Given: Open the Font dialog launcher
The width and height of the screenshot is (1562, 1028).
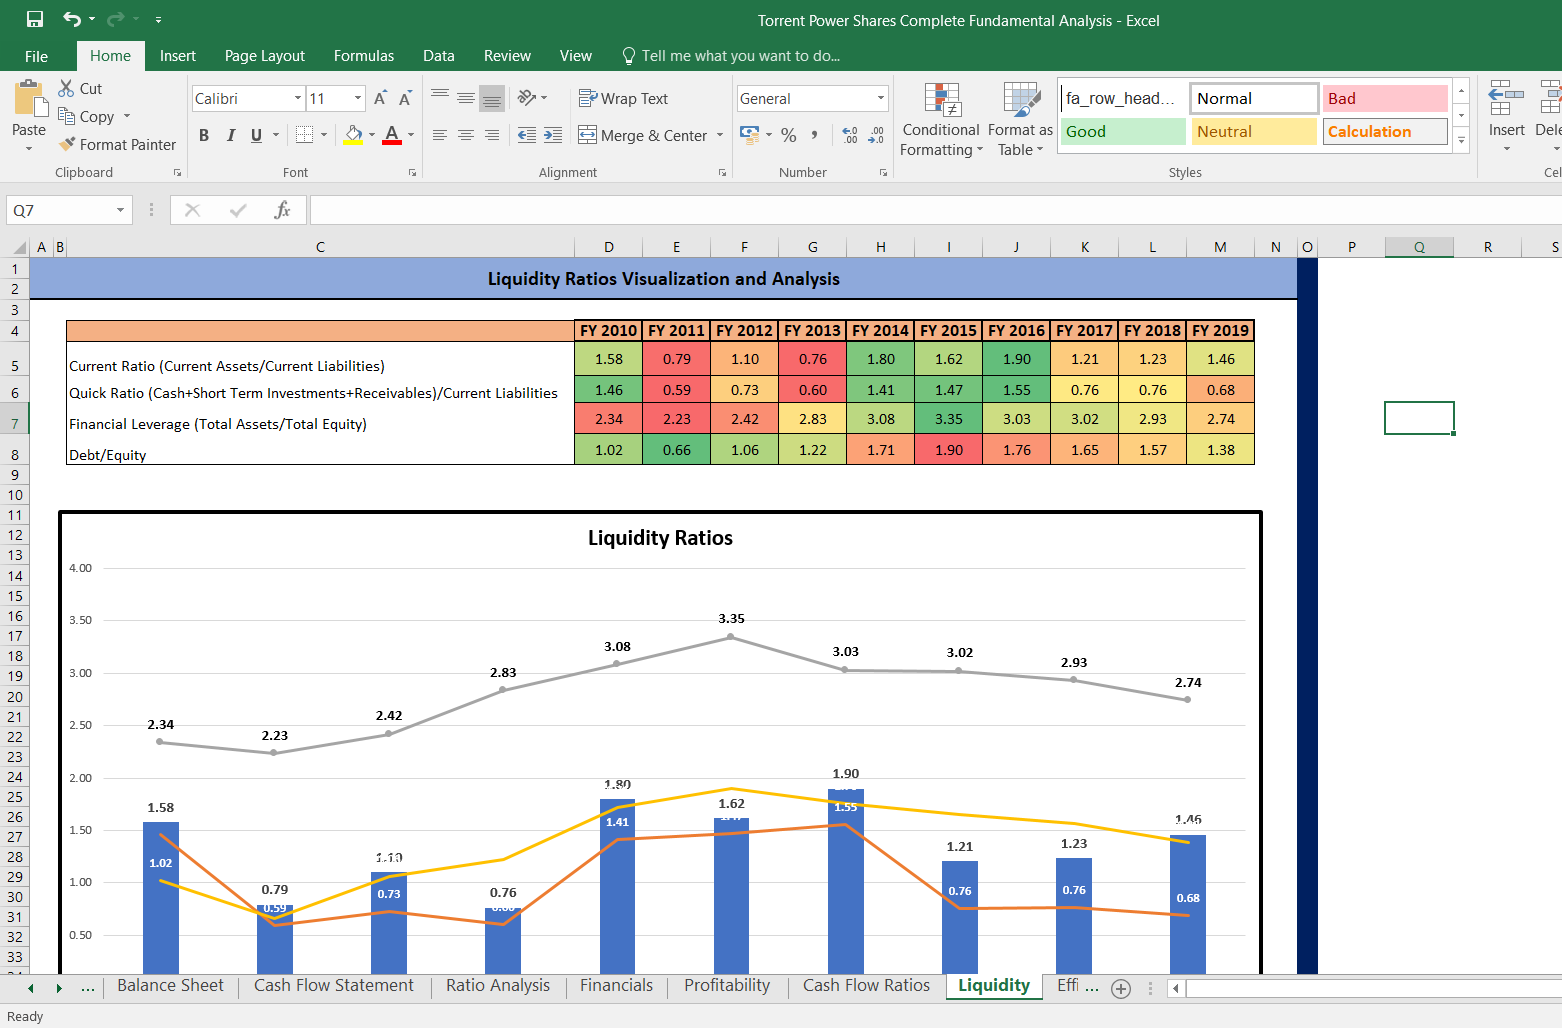Looking at the screenshot, I should (412, 173).
